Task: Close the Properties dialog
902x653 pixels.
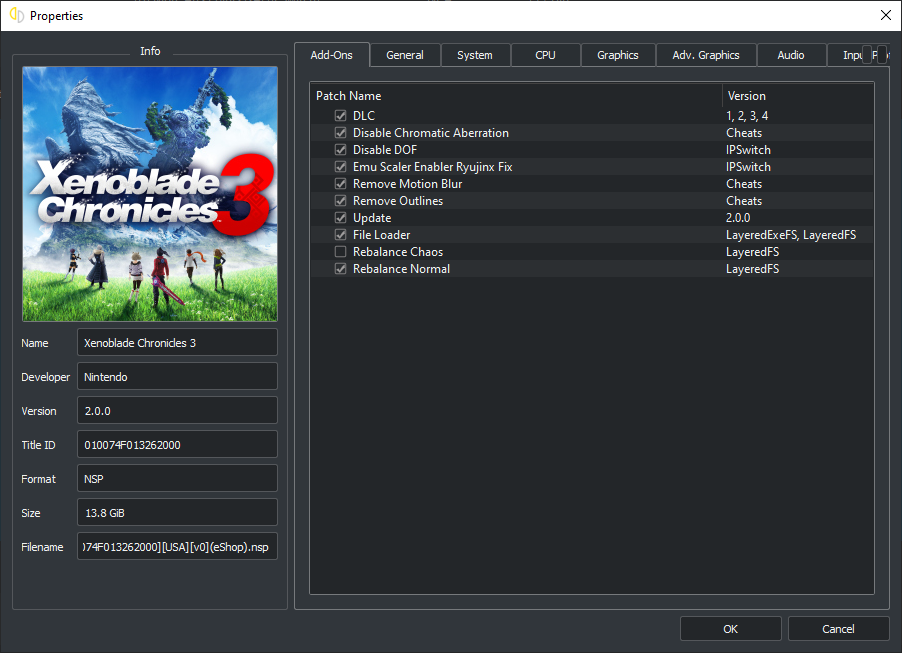Action: [x=886, y=16]
